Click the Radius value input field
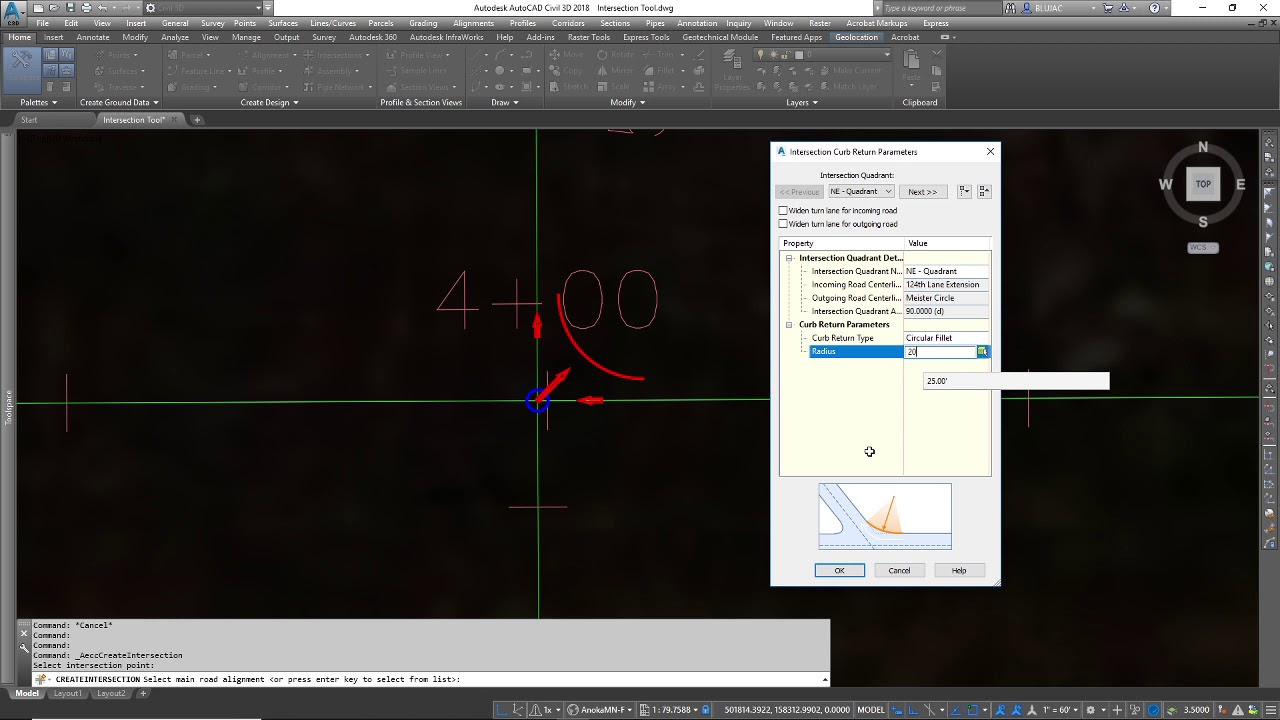This screenshot has height=720, width=1280. 940,352
